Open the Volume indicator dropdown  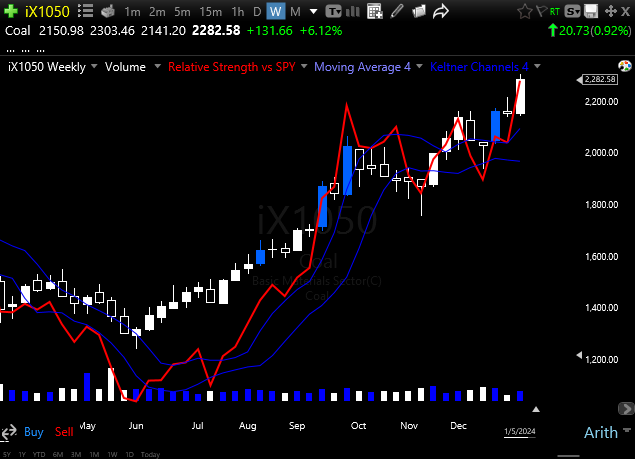[131, 67]
